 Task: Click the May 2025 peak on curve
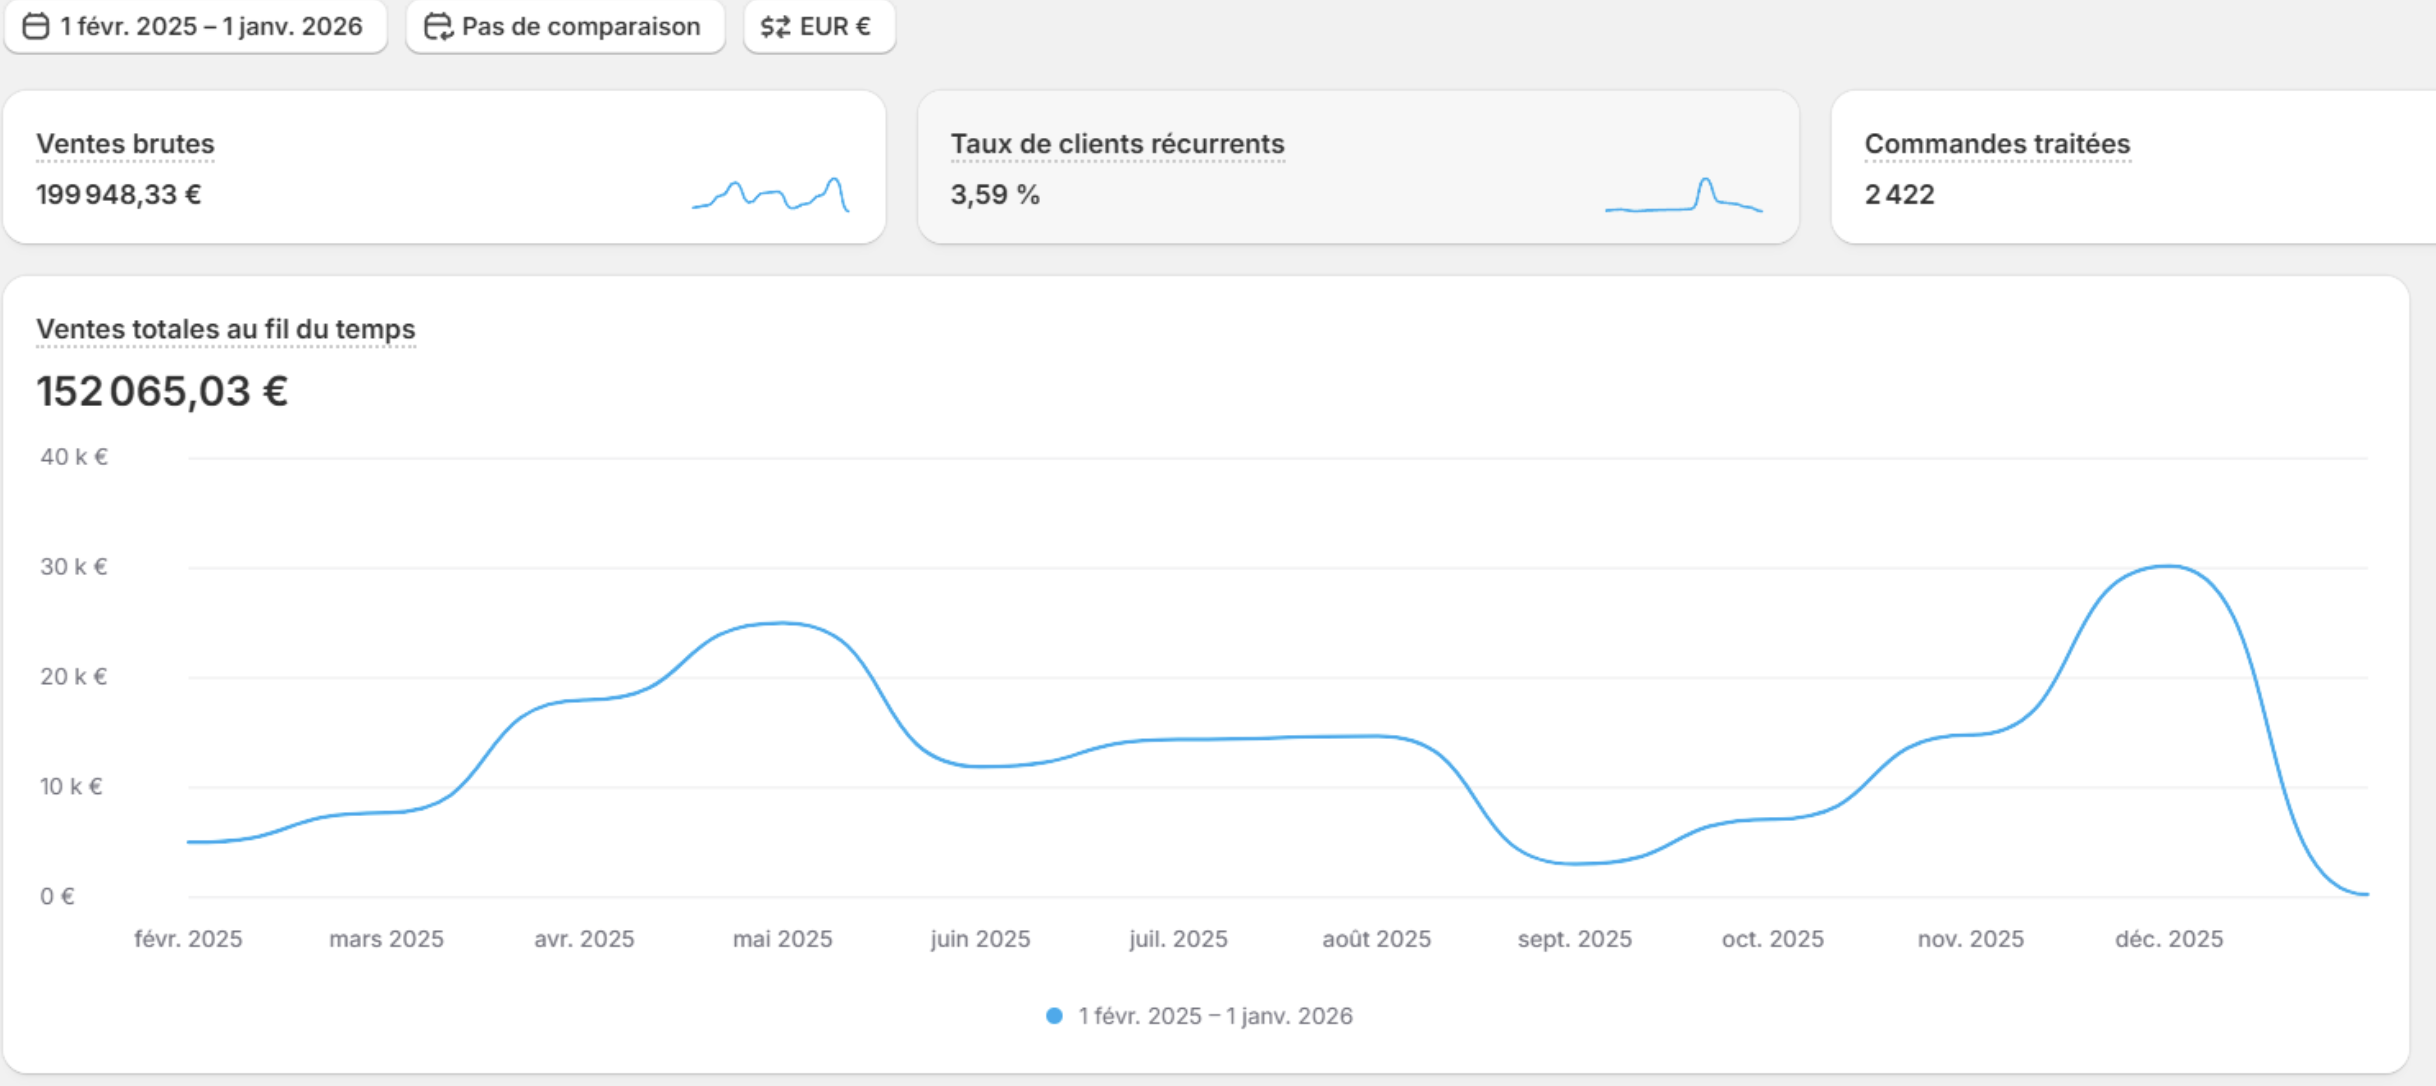[782, 624]
